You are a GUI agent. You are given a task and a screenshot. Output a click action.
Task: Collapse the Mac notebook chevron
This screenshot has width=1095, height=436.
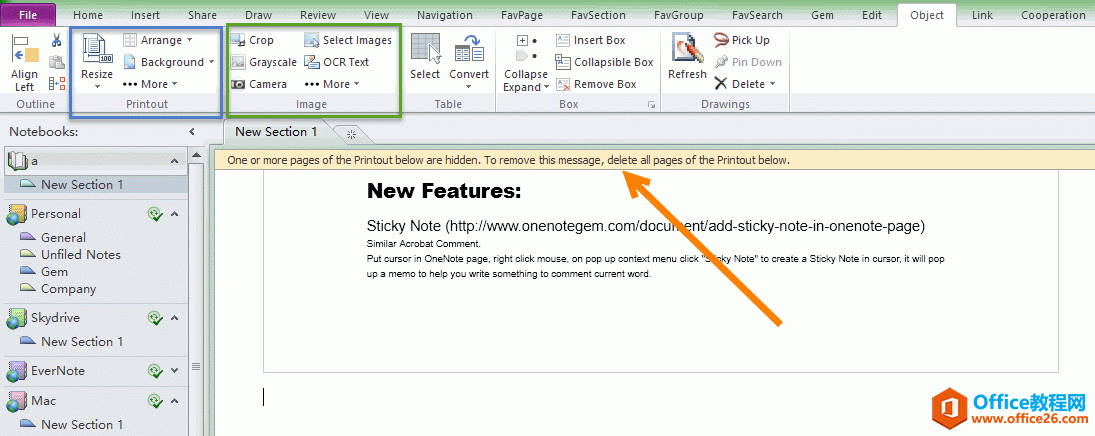pyautogui.click(x=175, y=401)
